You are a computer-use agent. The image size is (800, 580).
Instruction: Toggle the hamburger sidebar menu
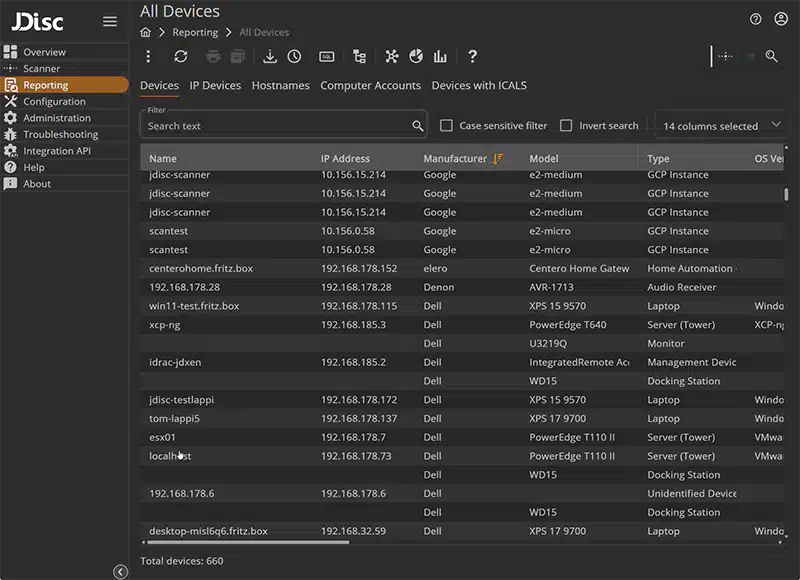110,21
